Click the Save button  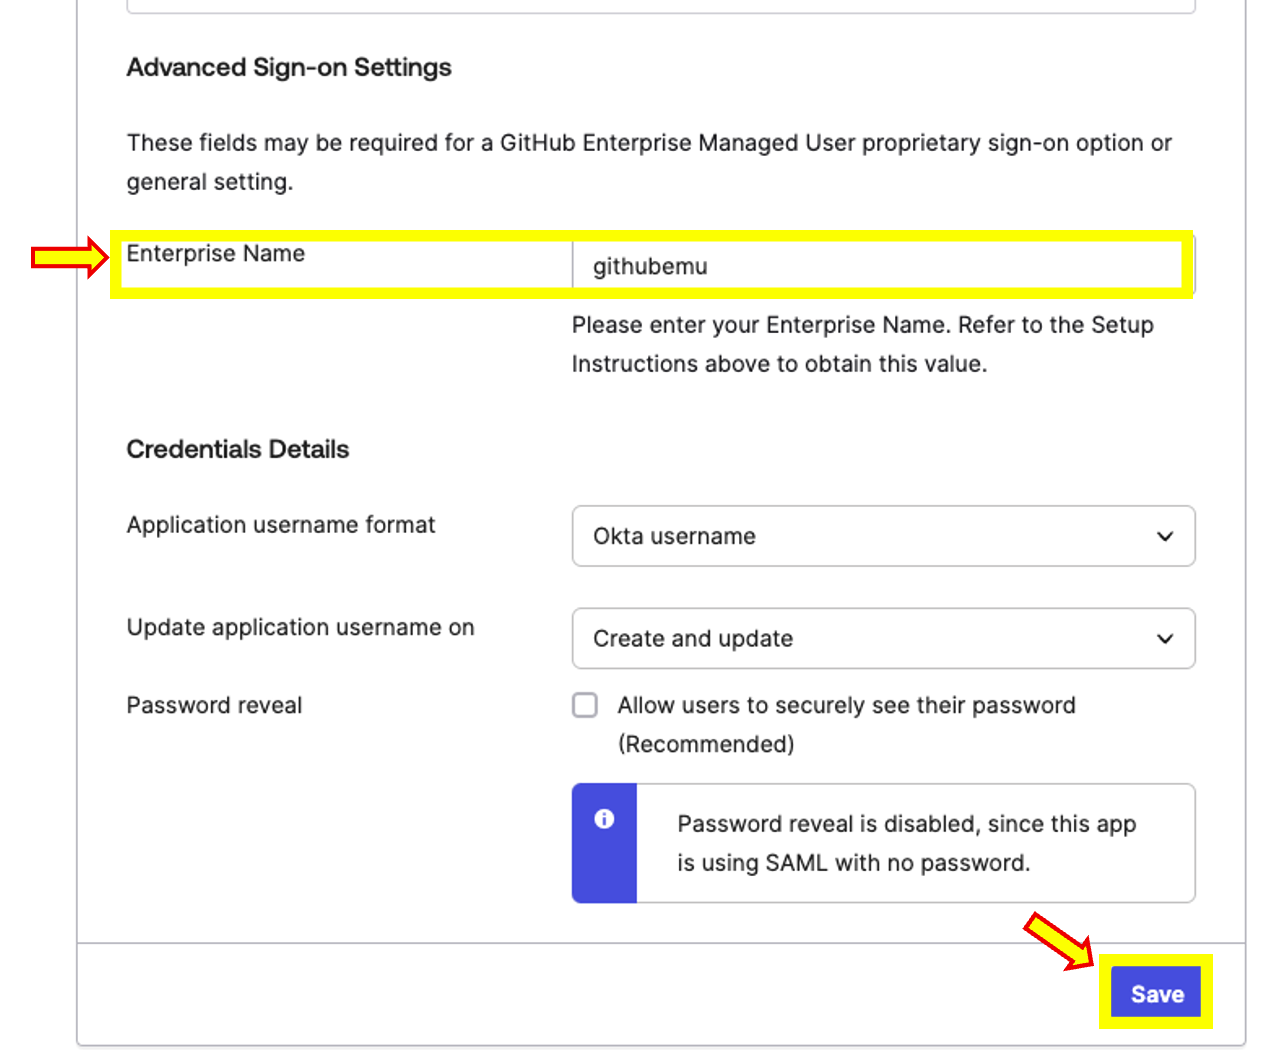click(x=1156, y=993)
